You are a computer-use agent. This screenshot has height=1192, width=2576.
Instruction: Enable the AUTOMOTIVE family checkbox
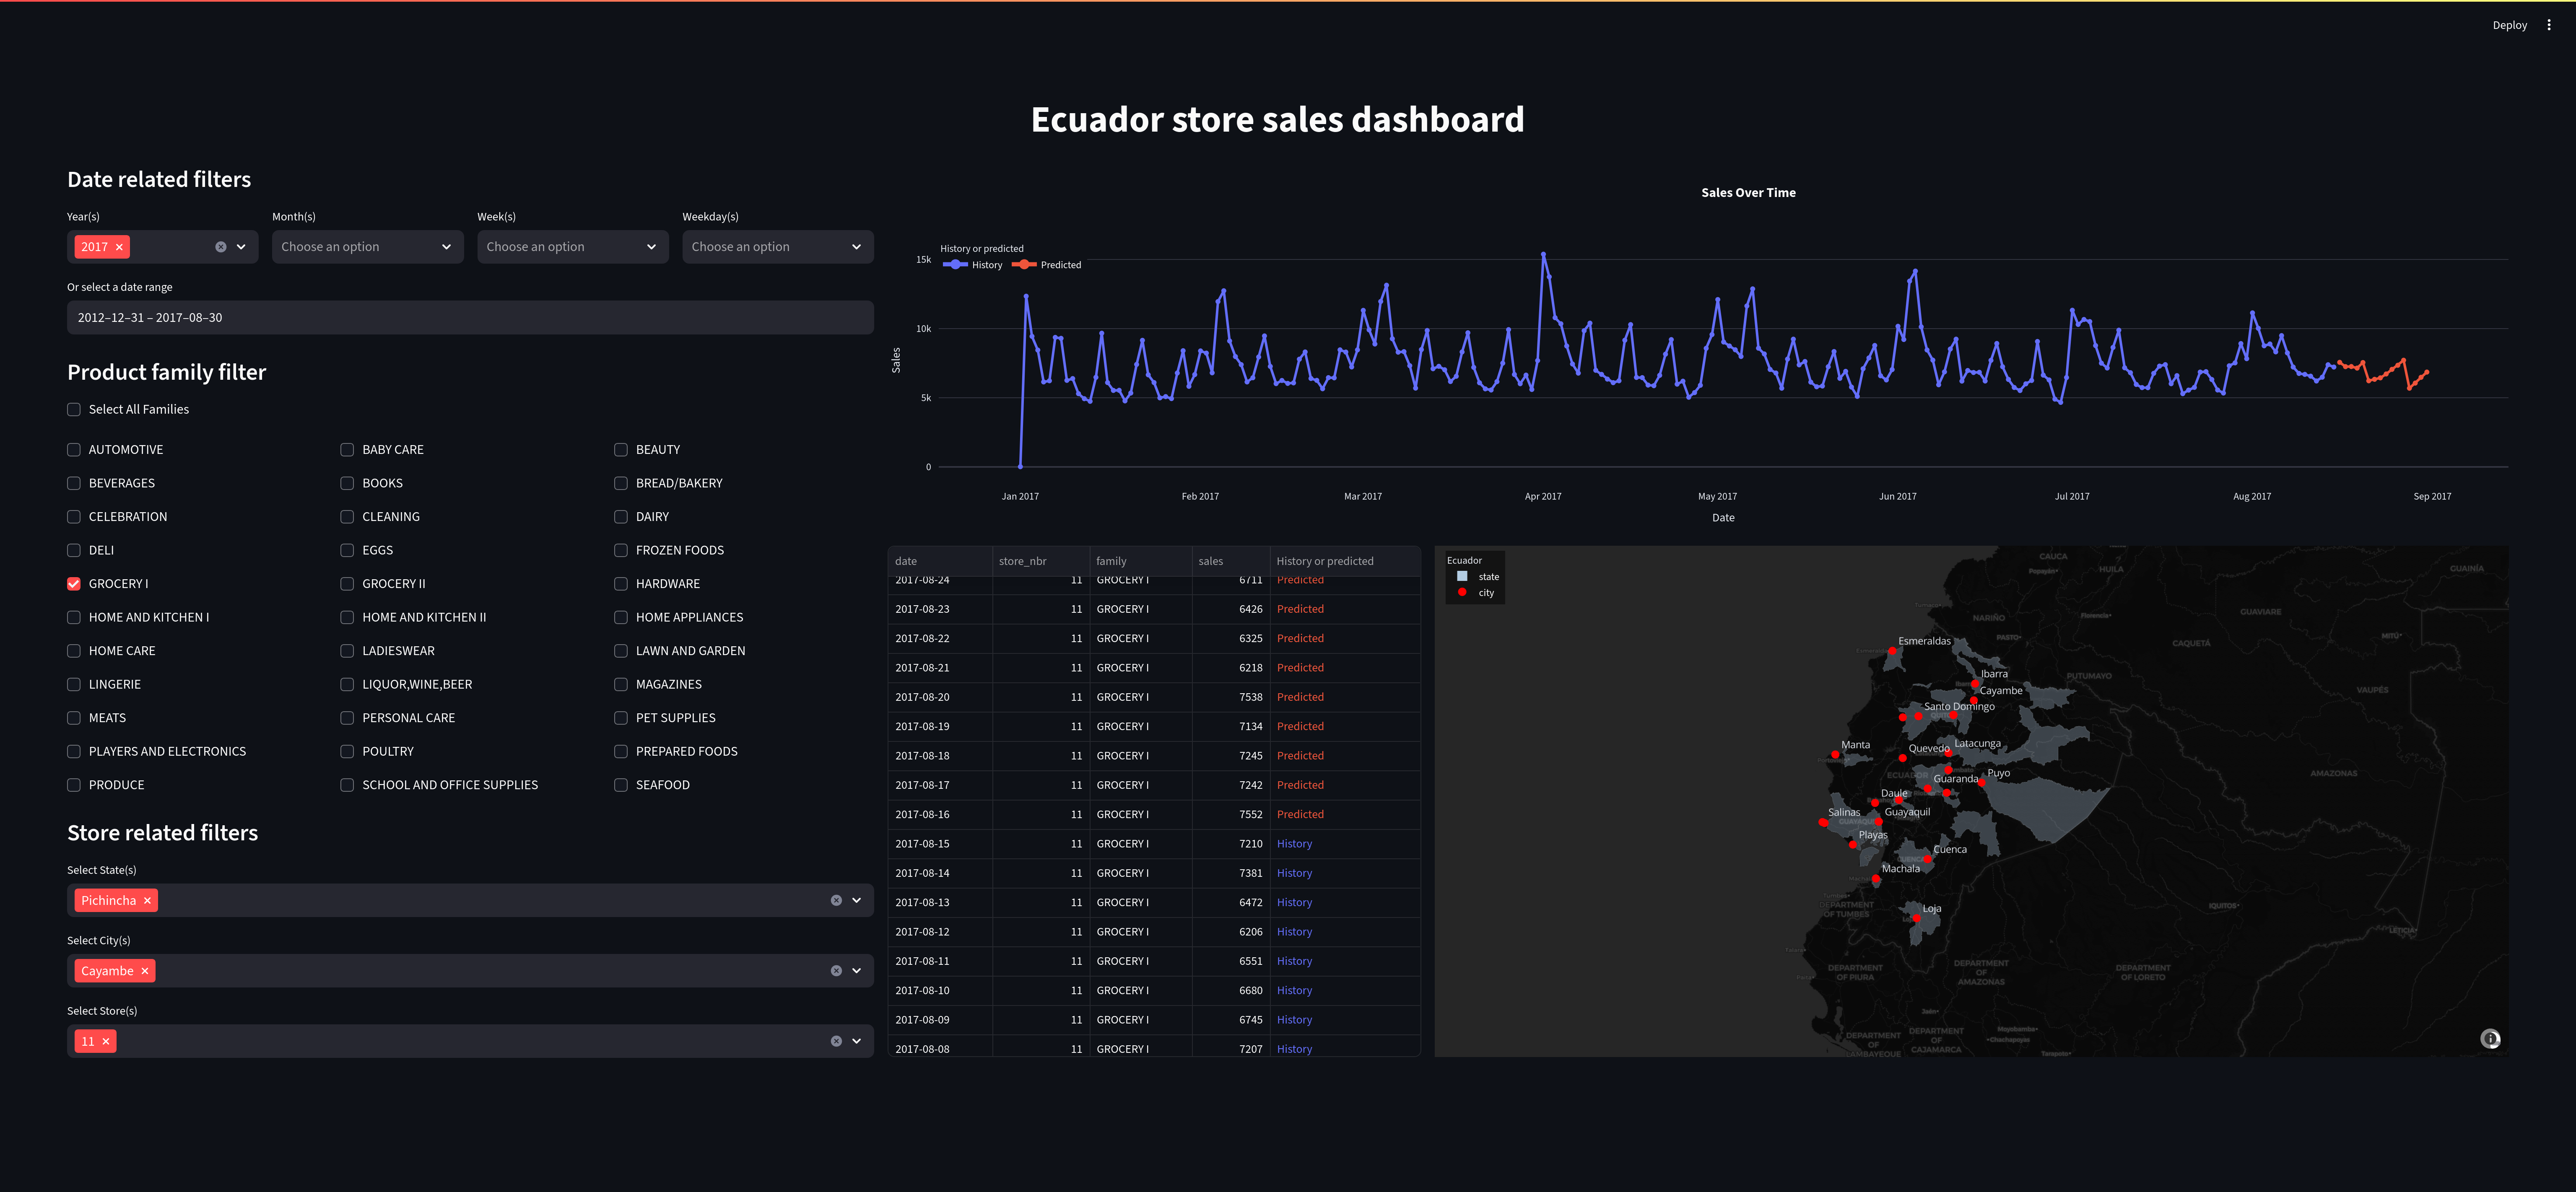(x=74, y=450)
